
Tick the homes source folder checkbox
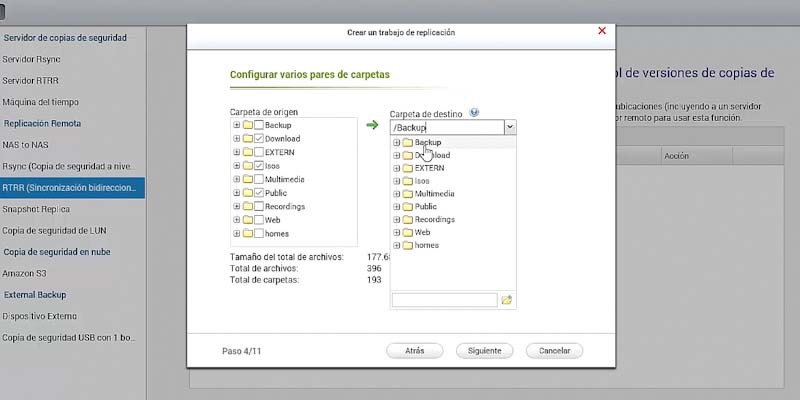click(259, 234)
